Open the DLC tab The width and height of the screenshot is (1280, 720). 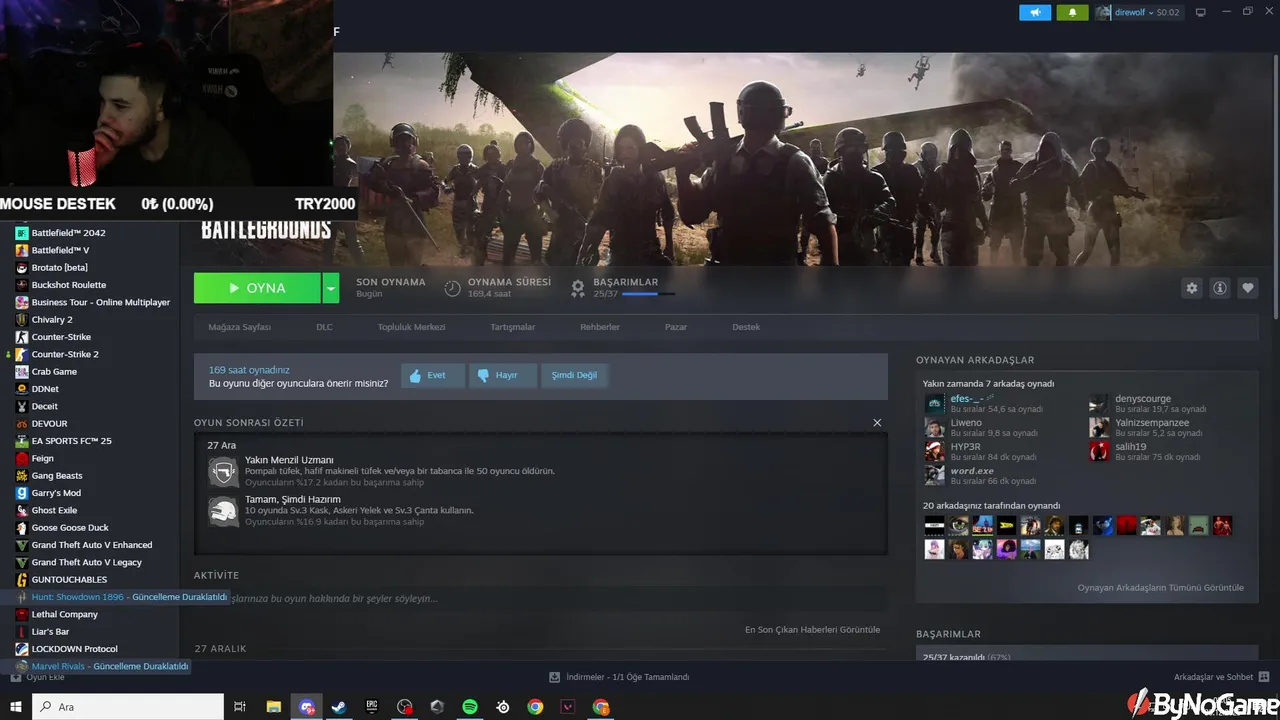point(324,327)
